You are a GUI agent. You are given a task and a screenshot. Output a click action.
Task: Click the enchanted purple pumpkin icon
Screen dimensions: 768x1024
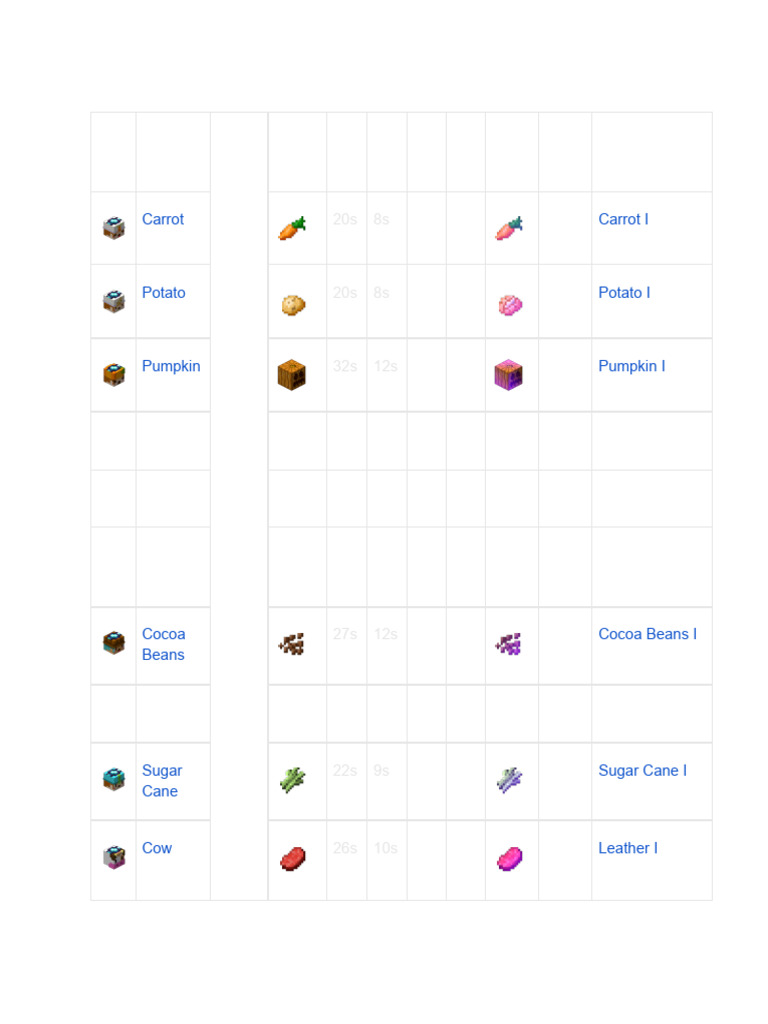[509, 375]
